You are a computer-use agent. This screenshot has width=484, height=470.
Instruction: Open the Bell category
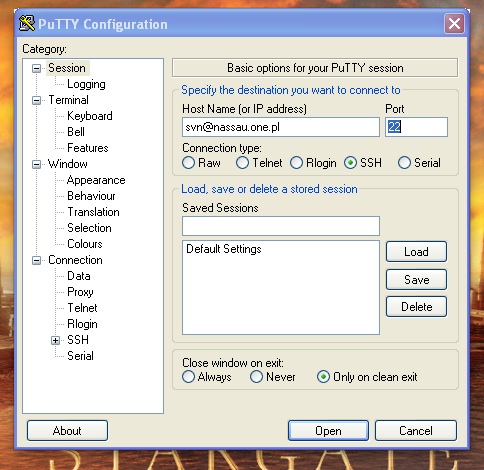coord(76,132)
